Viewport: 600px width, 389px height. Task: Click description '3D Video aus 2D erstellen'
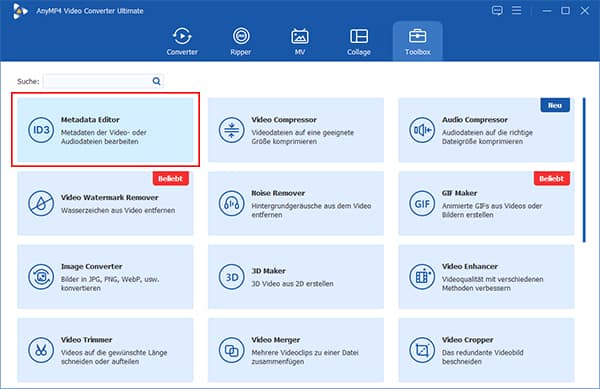pyautogui.click(x=292, y=284)
